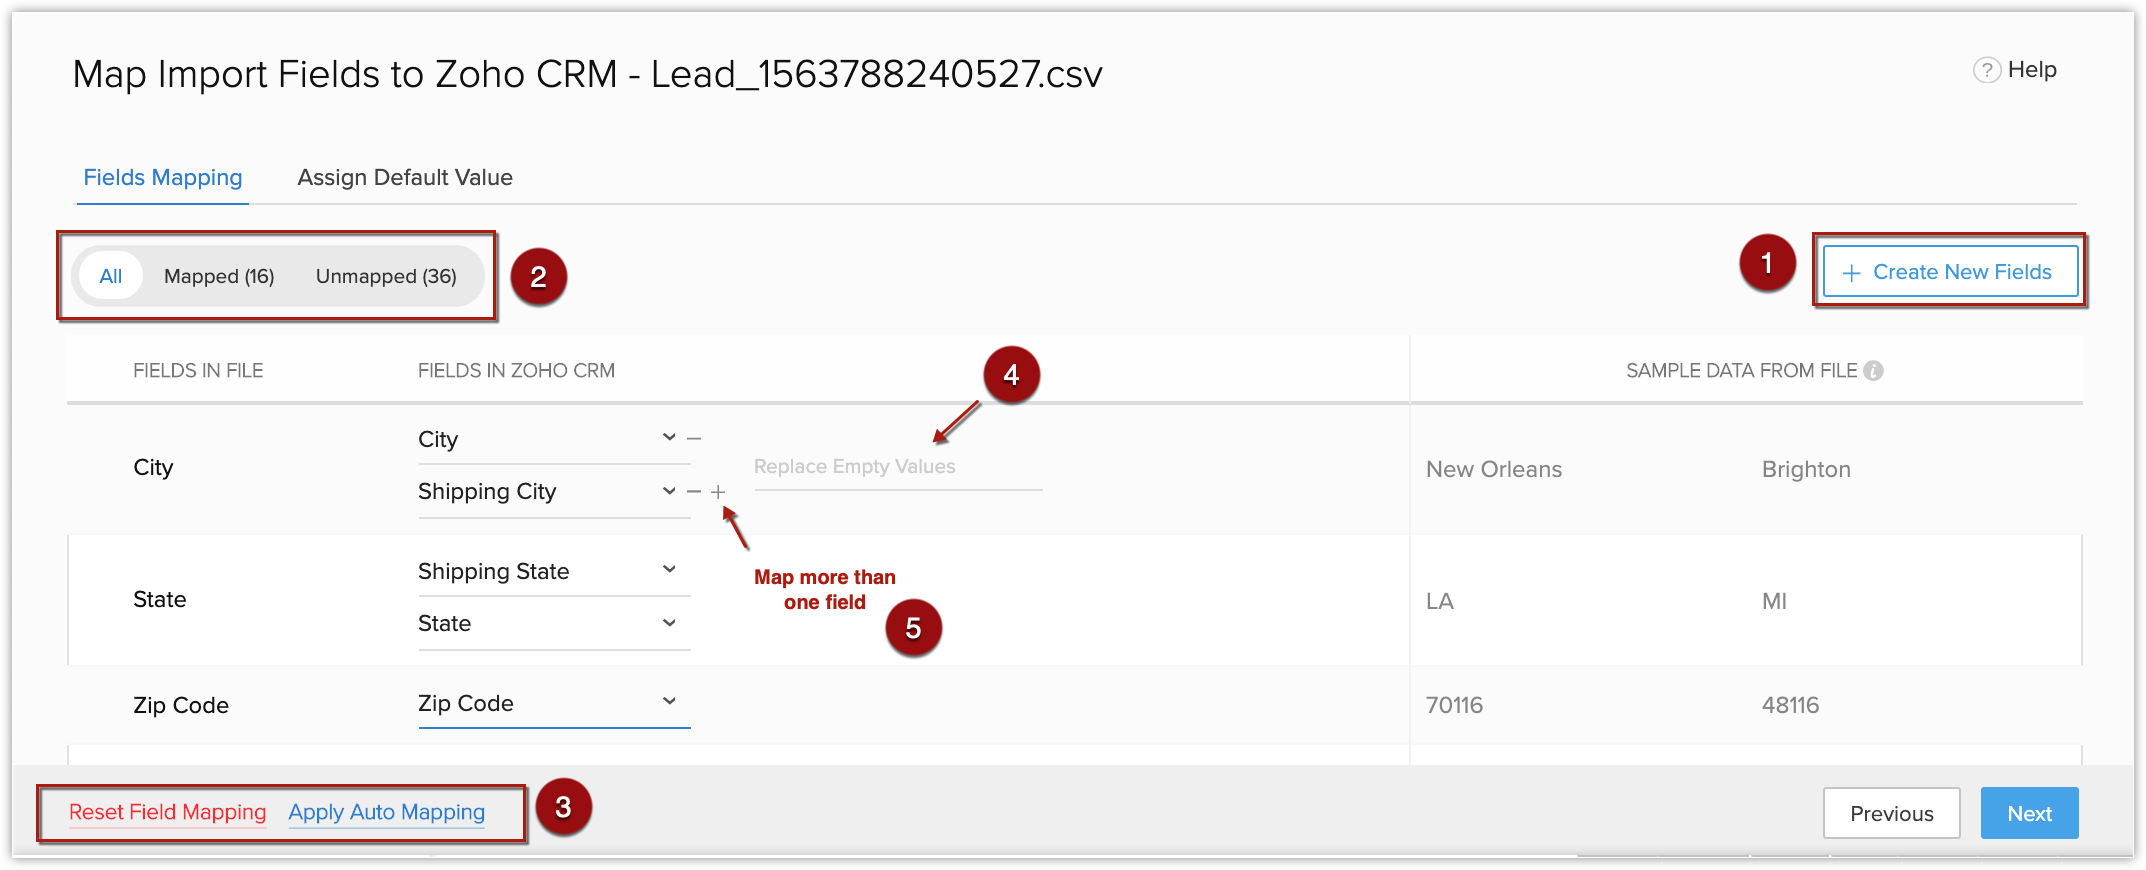2146x870 pixels.
Task: Click the Apply Auto Mapping link
Action: click(x=387, y=812)
